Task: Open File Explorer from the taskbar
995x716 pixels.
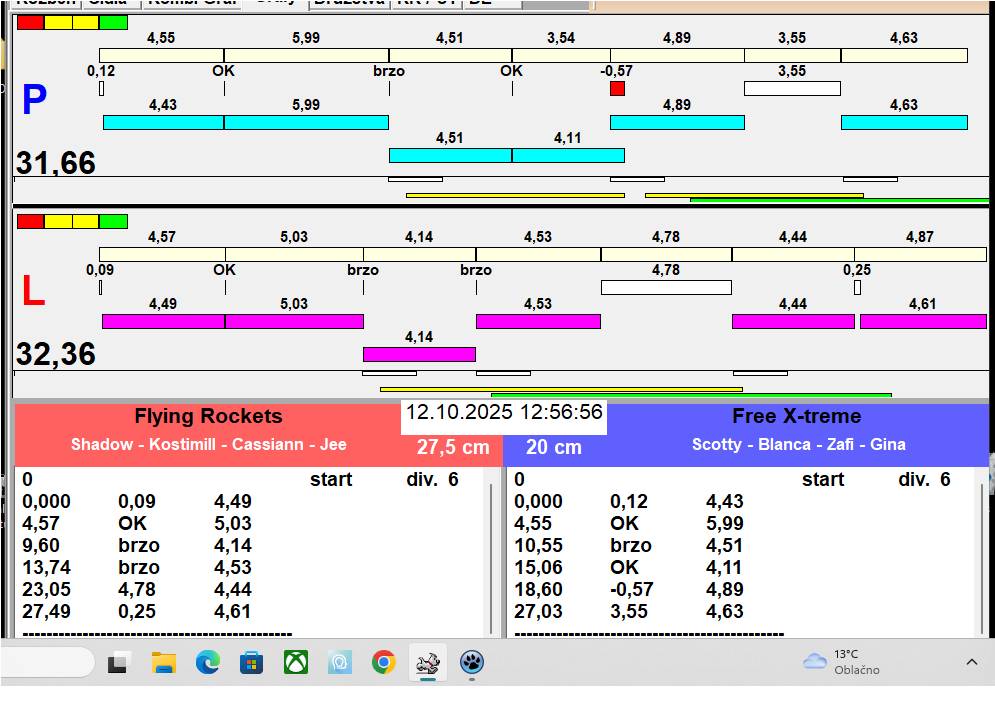Action: [x=163, y=662]
